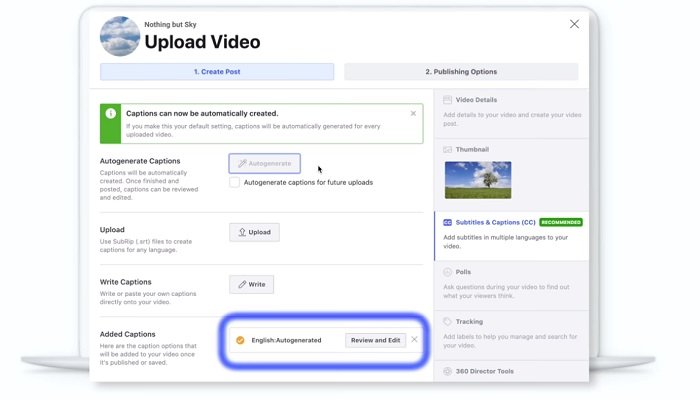Select the Create Post tab

coord(217,72)
